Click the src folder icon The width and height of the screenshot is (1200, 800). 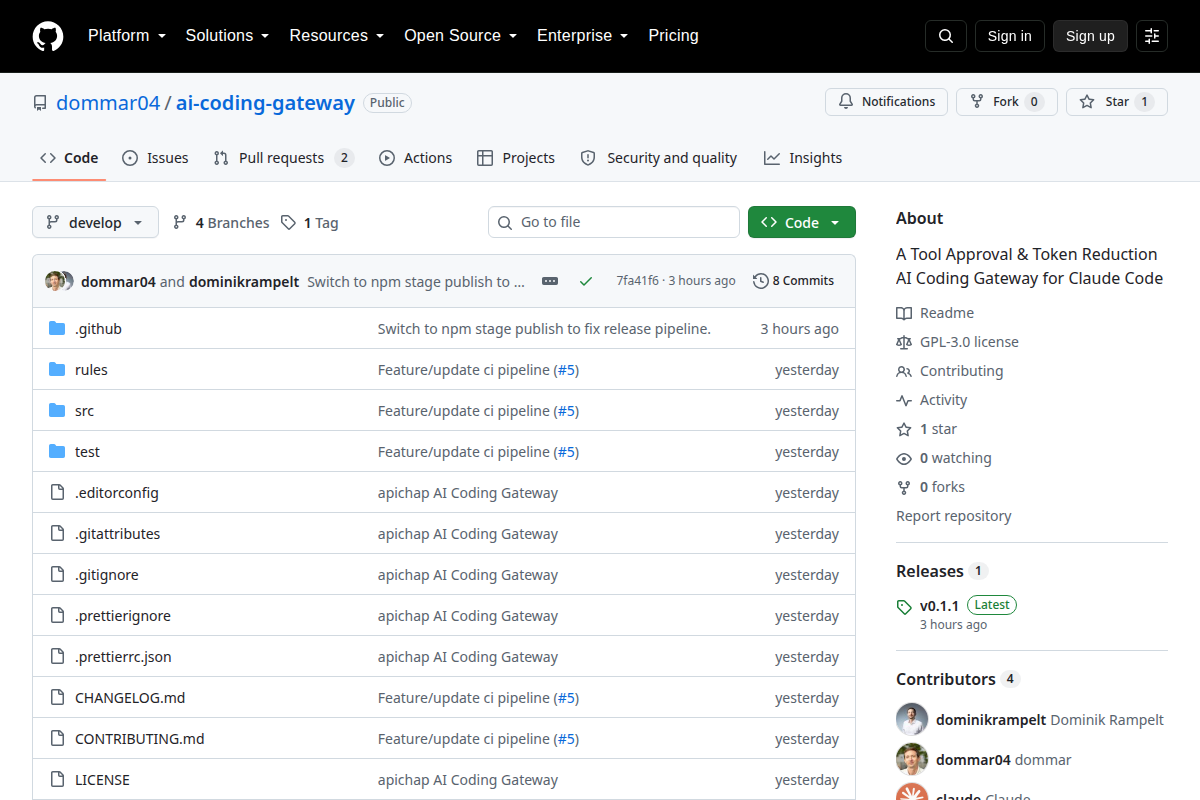coord(57,411)
